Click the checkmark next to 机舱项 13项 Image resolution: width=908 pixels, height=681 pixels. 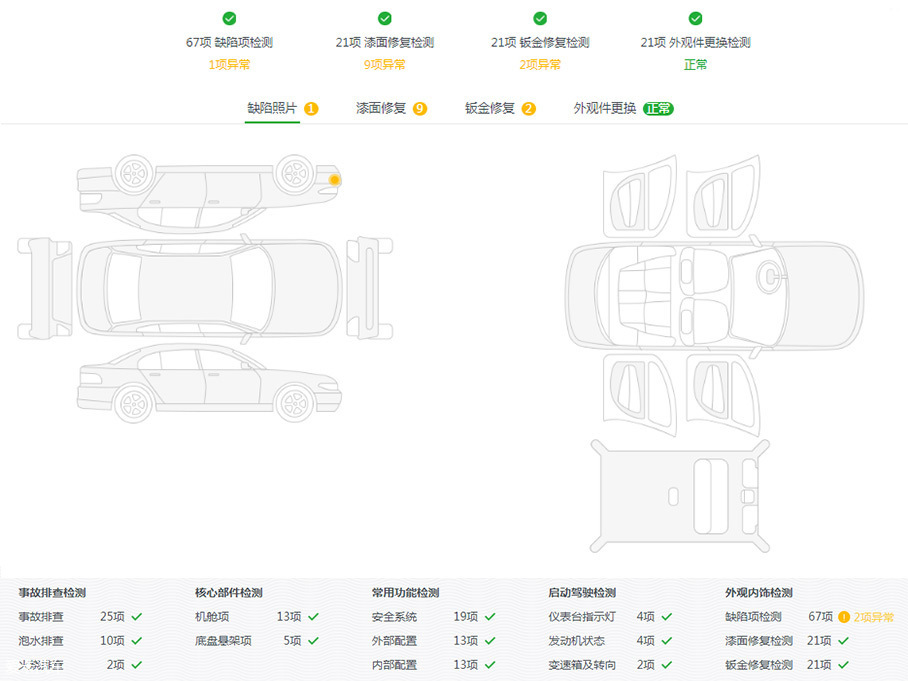[313, 617]
